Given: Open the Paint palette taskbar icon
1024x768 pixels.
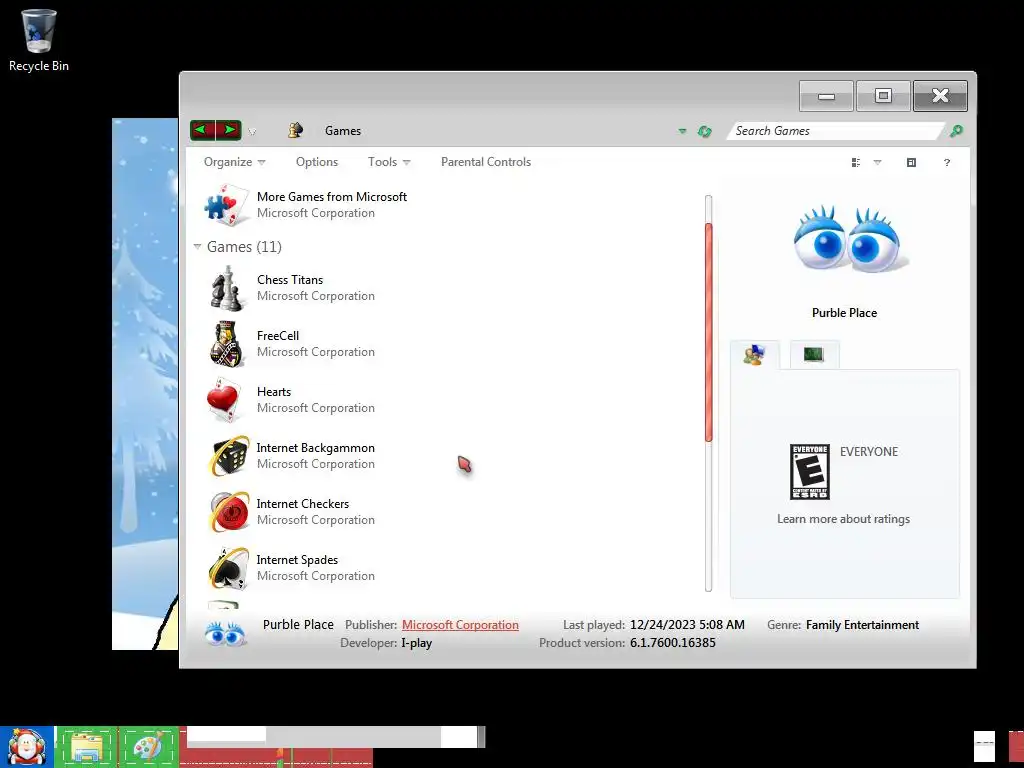Looking at the screenshot, I should pos(149,747).
